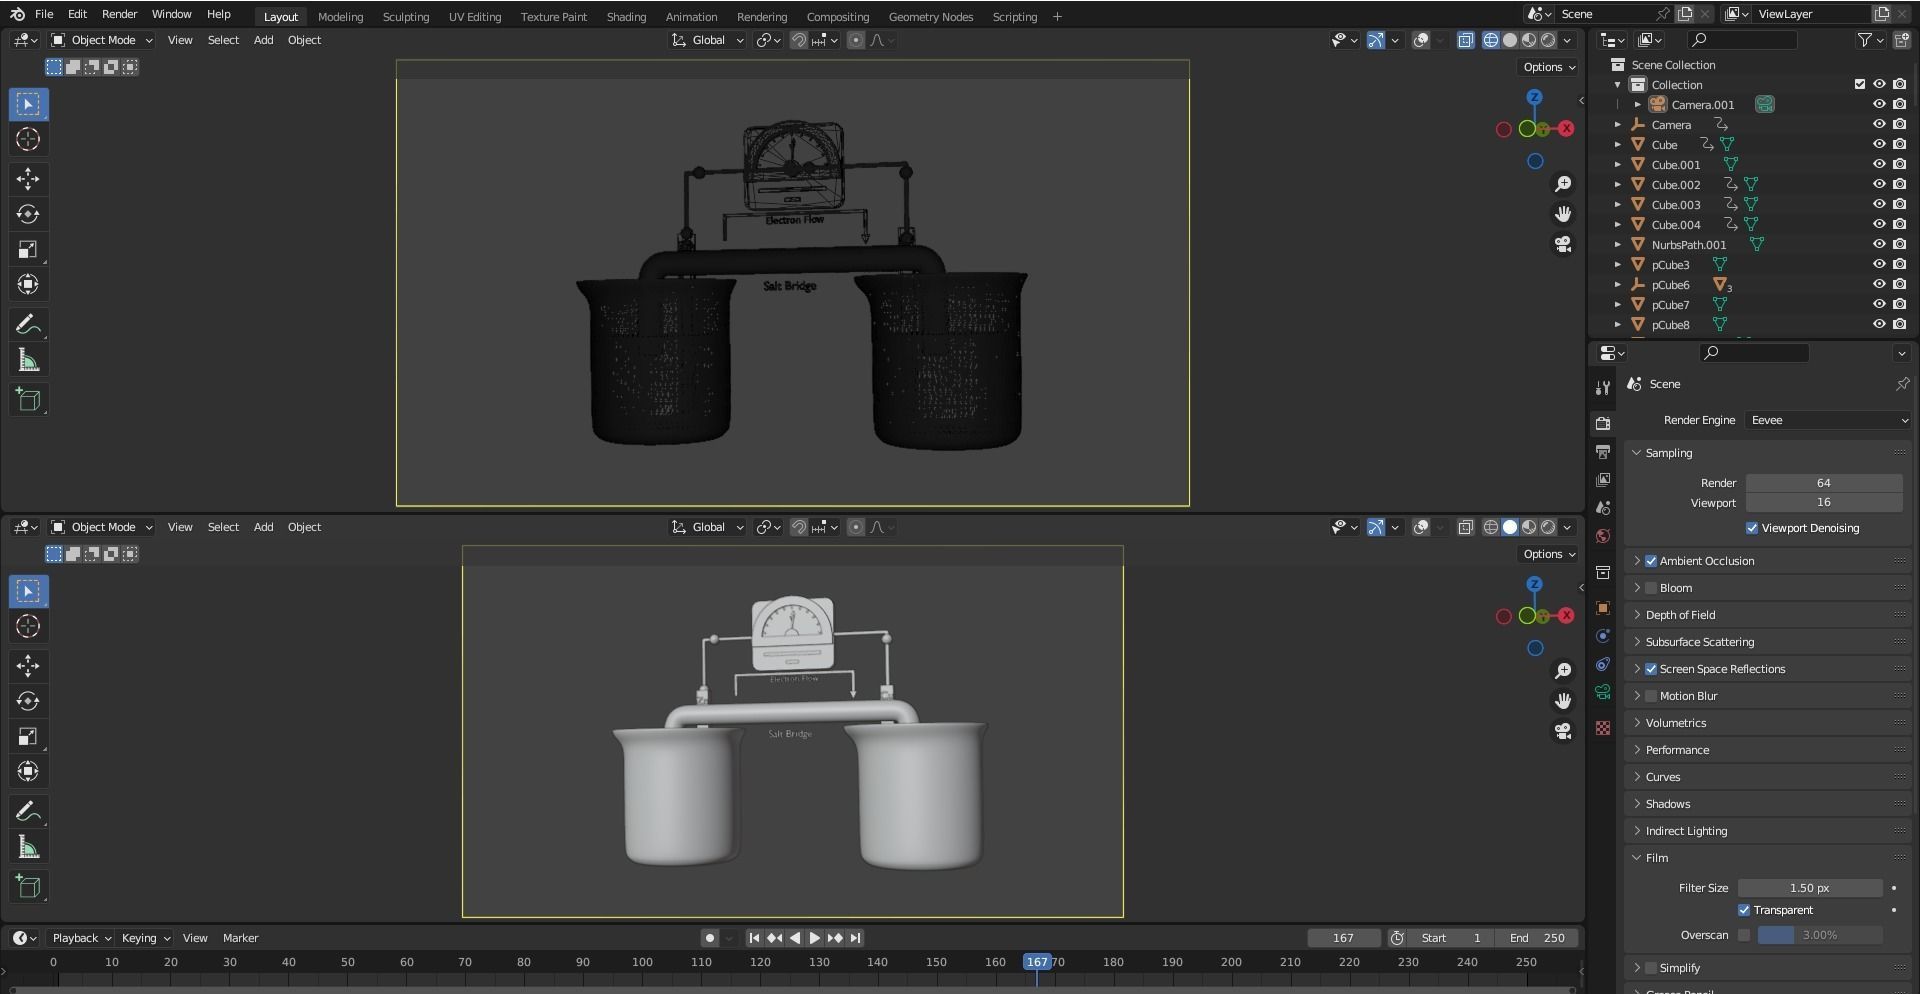Image resolution: width=1920 pixels, height=994 pixels.
Task: Open Object Mode dropdown in top viewport
Action: click(102, 40)
